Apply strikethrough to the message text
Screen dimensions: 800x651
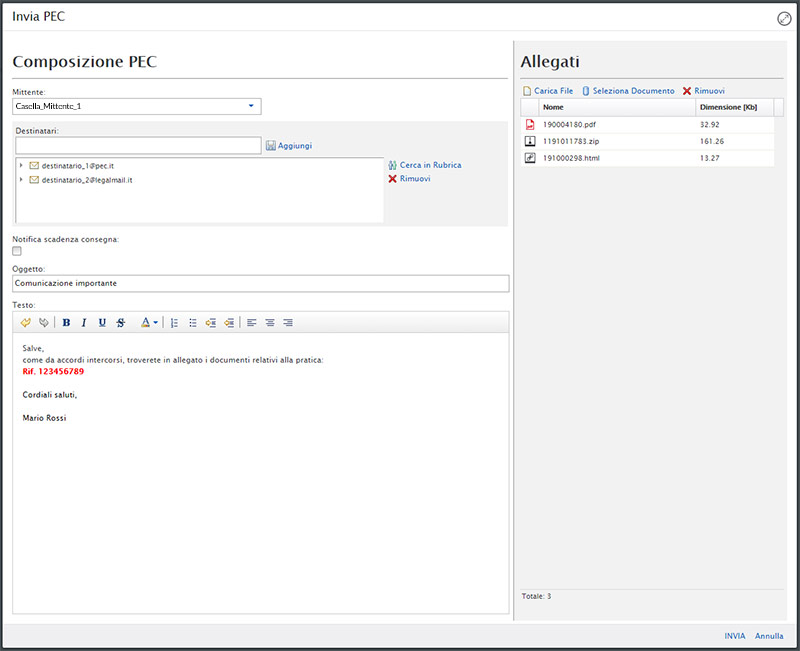tap(120, 322)
